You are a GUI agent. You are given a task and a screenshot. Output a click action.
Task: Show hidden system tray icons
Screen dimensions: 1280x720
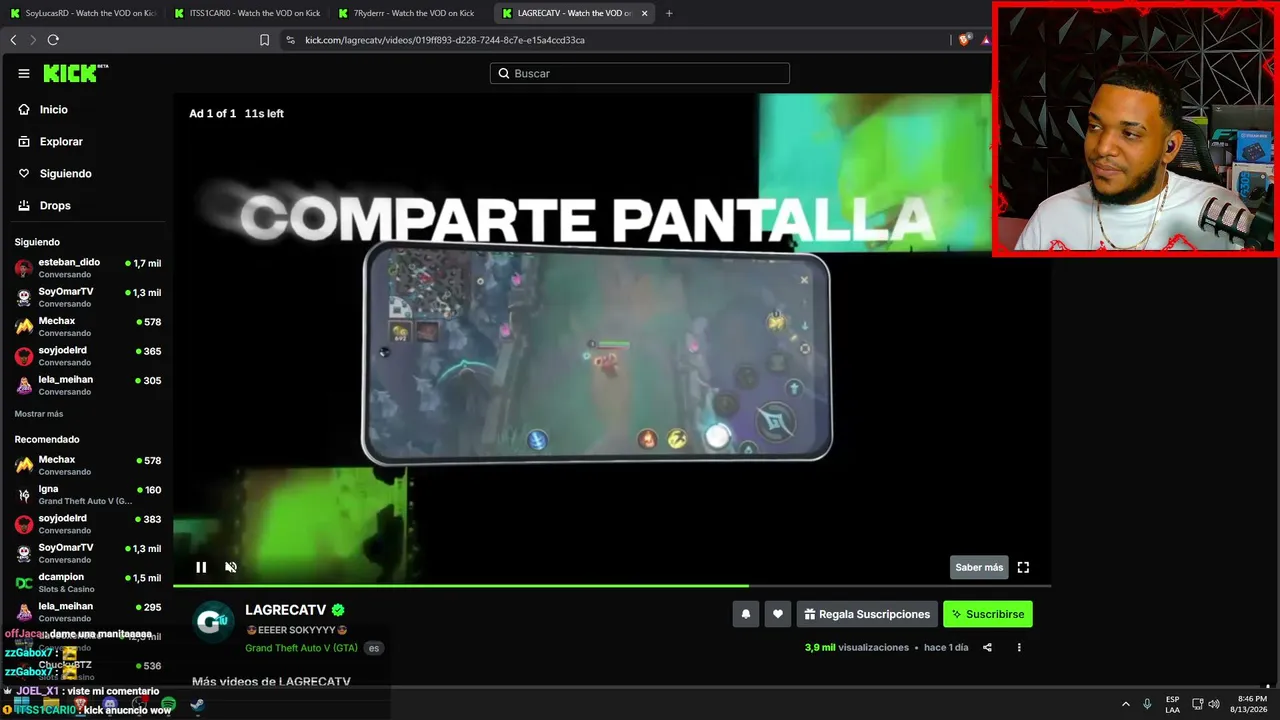1125,704
